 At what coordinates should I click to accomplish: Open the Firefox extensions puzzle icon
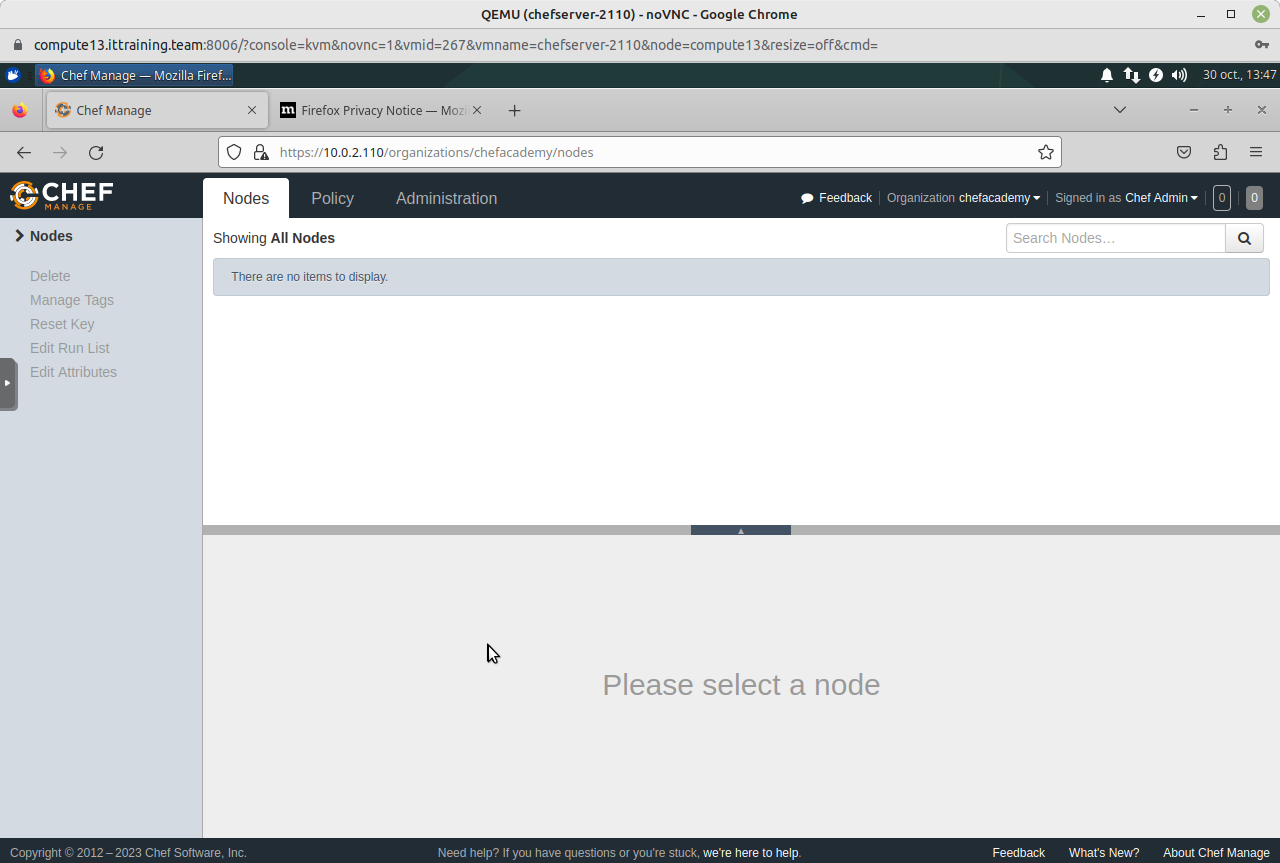click(1220, 152)
